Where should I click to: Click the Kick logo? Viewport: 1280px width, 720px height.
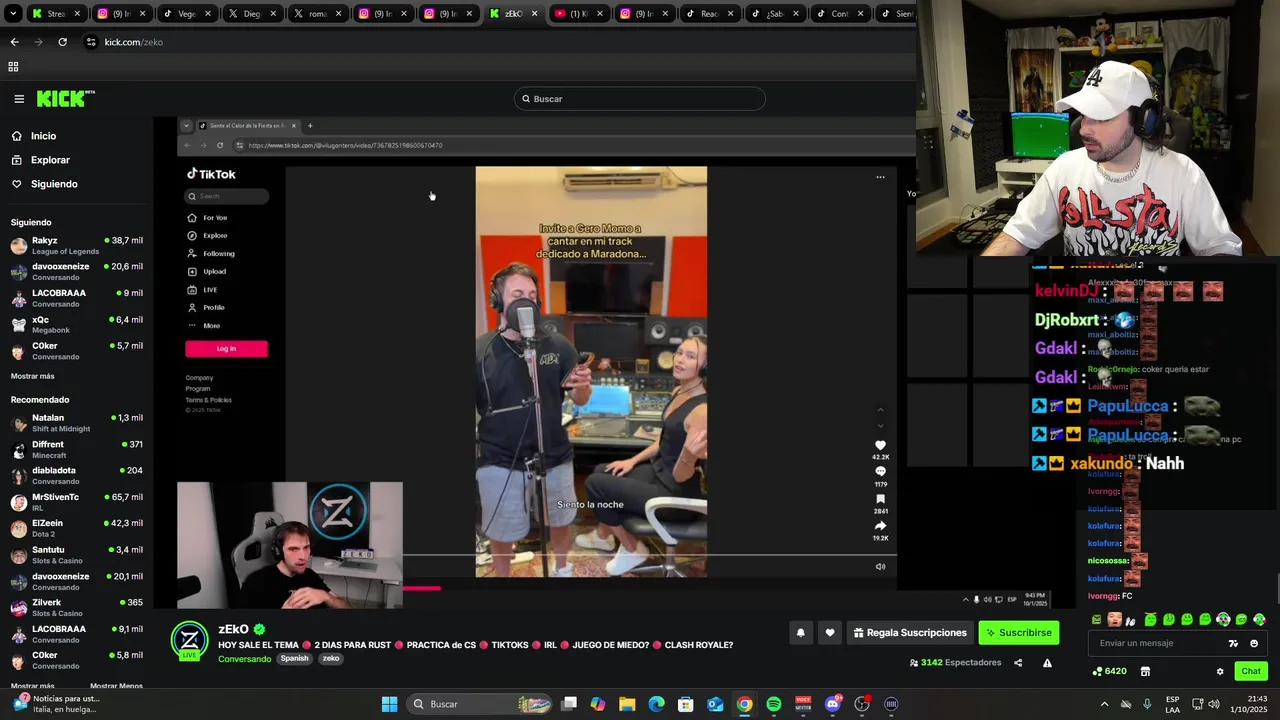[66, 99]
